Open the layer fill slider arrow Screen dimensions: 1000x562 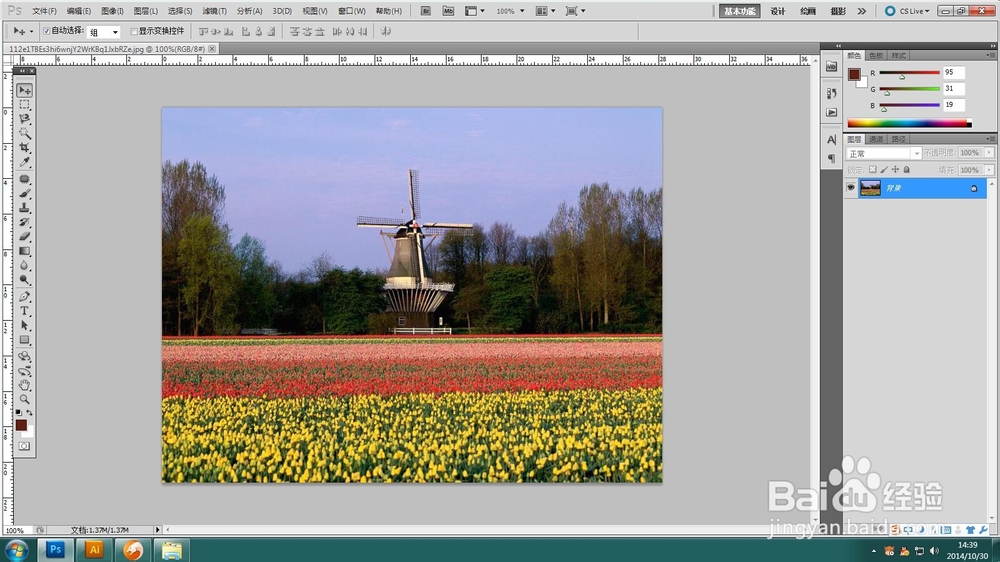tap(989, 170)
